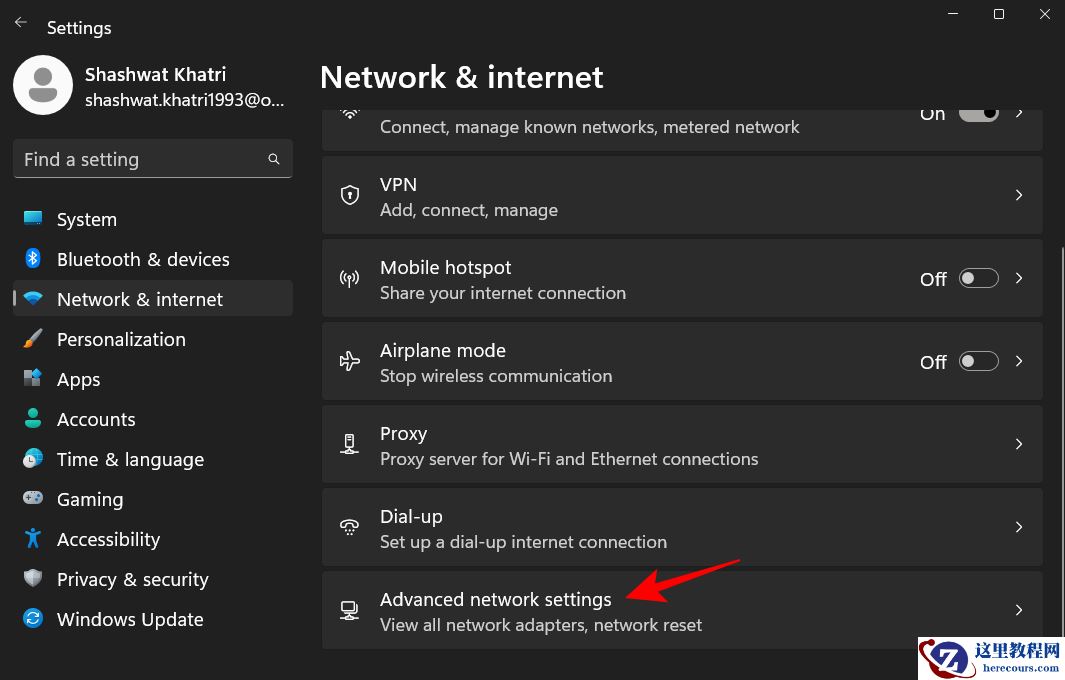This screenshot has height=680, width=1065.
Task: Expand the Dial-up settings chevron
Action: pyautogui.click(x=1019, y=527)
